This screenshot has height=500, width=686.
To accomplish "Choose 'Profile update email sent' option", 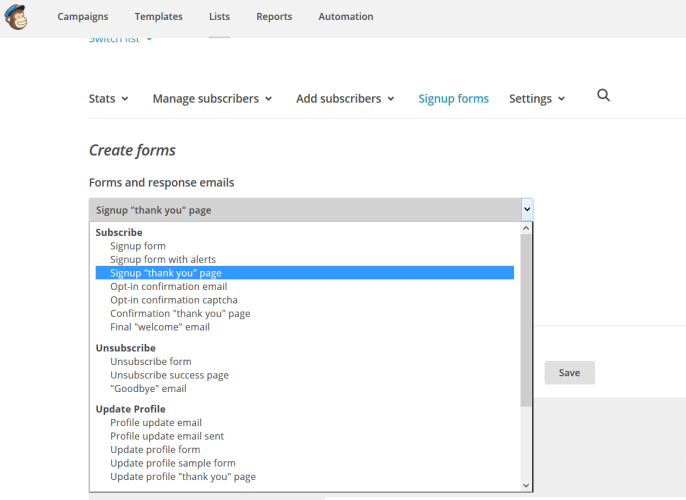I will tap(167, 436).
